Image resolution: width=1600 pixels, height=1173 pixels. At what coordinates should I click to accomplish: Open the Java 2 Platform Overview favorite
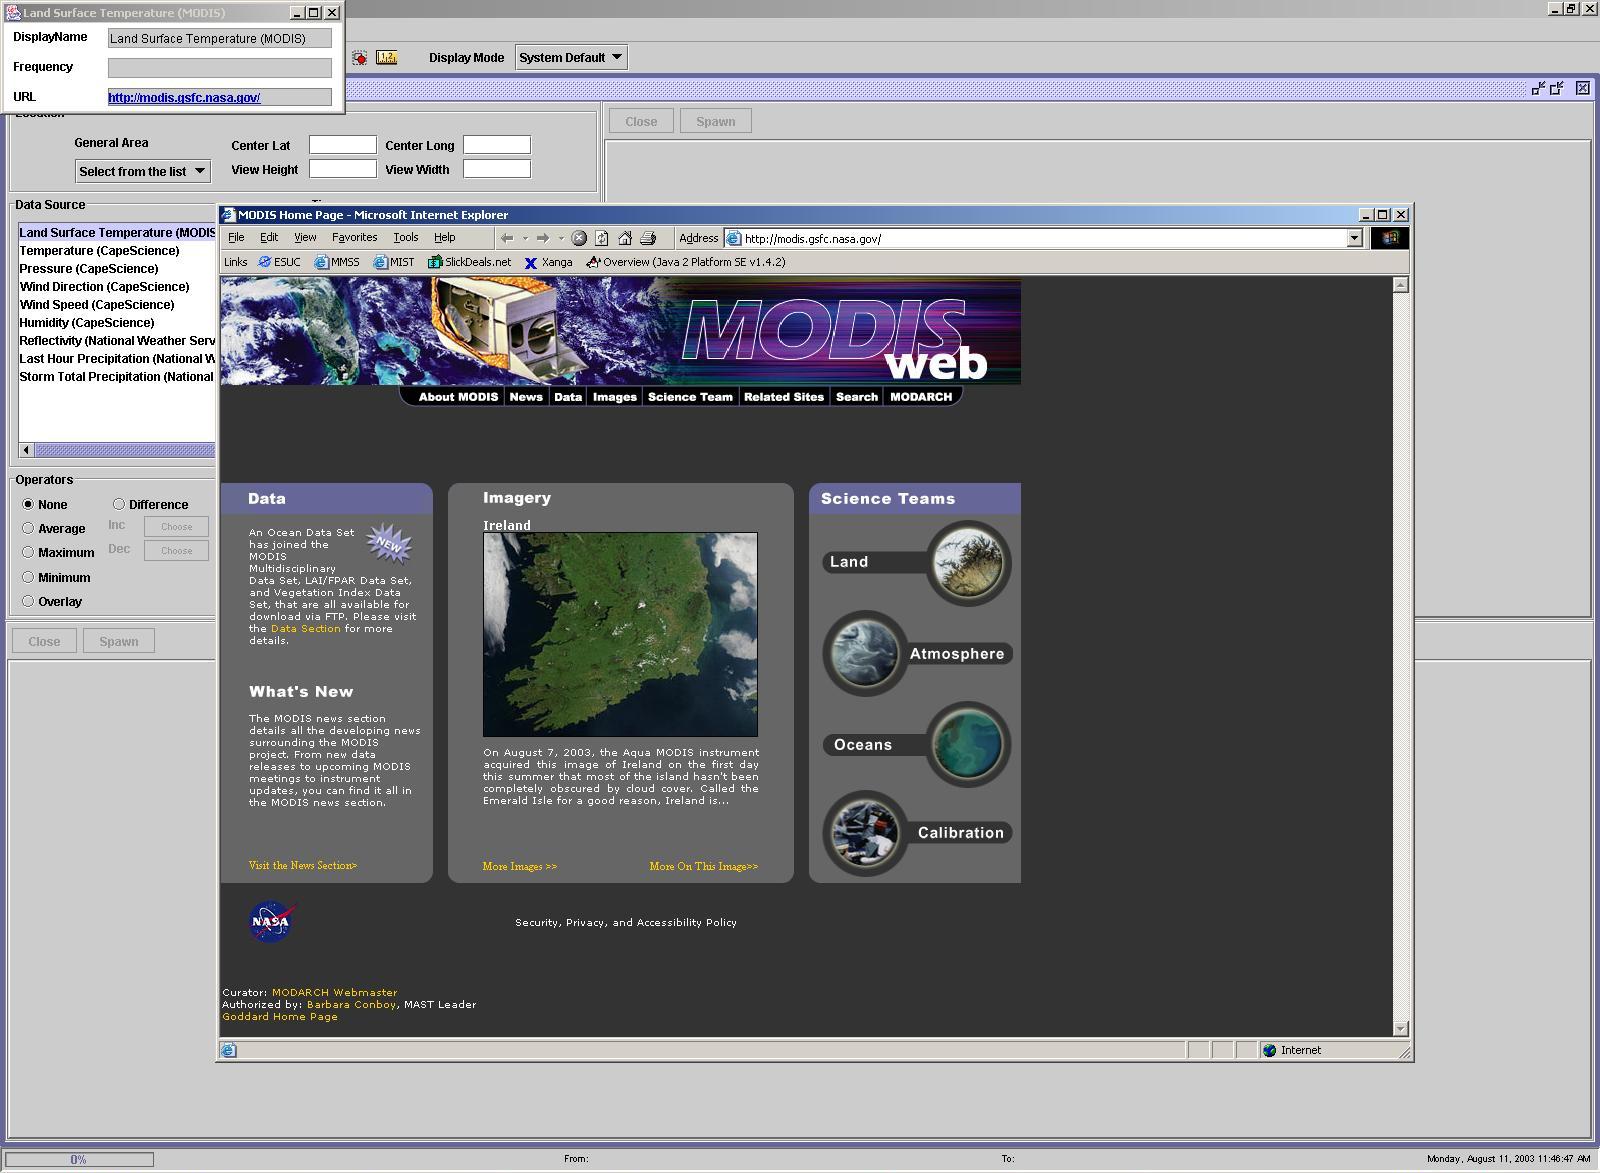click(x=686, y=262)
